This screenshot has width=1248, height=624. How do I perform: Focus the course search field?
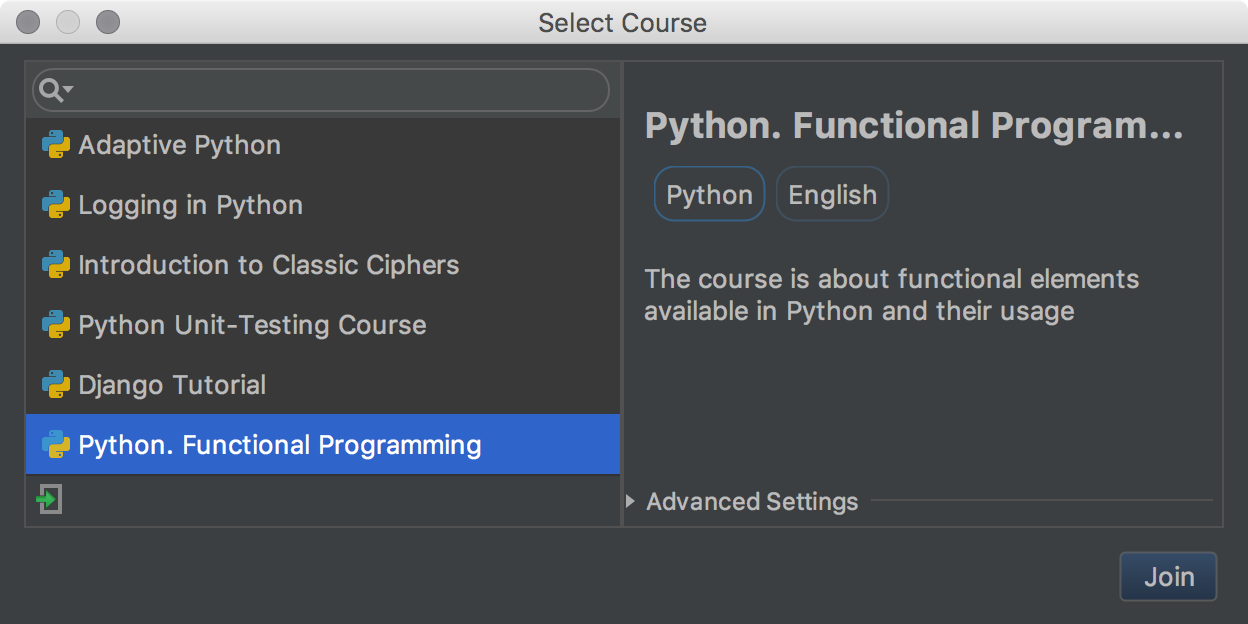pyautogui.click(x=320, y=90)
